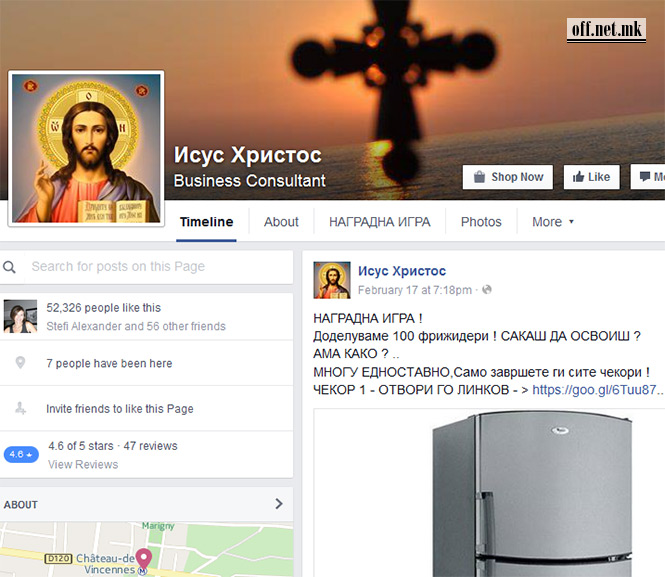Expand the ABOUT section chevron
Viewport: 665px width, 577px height.
[279, 504]
